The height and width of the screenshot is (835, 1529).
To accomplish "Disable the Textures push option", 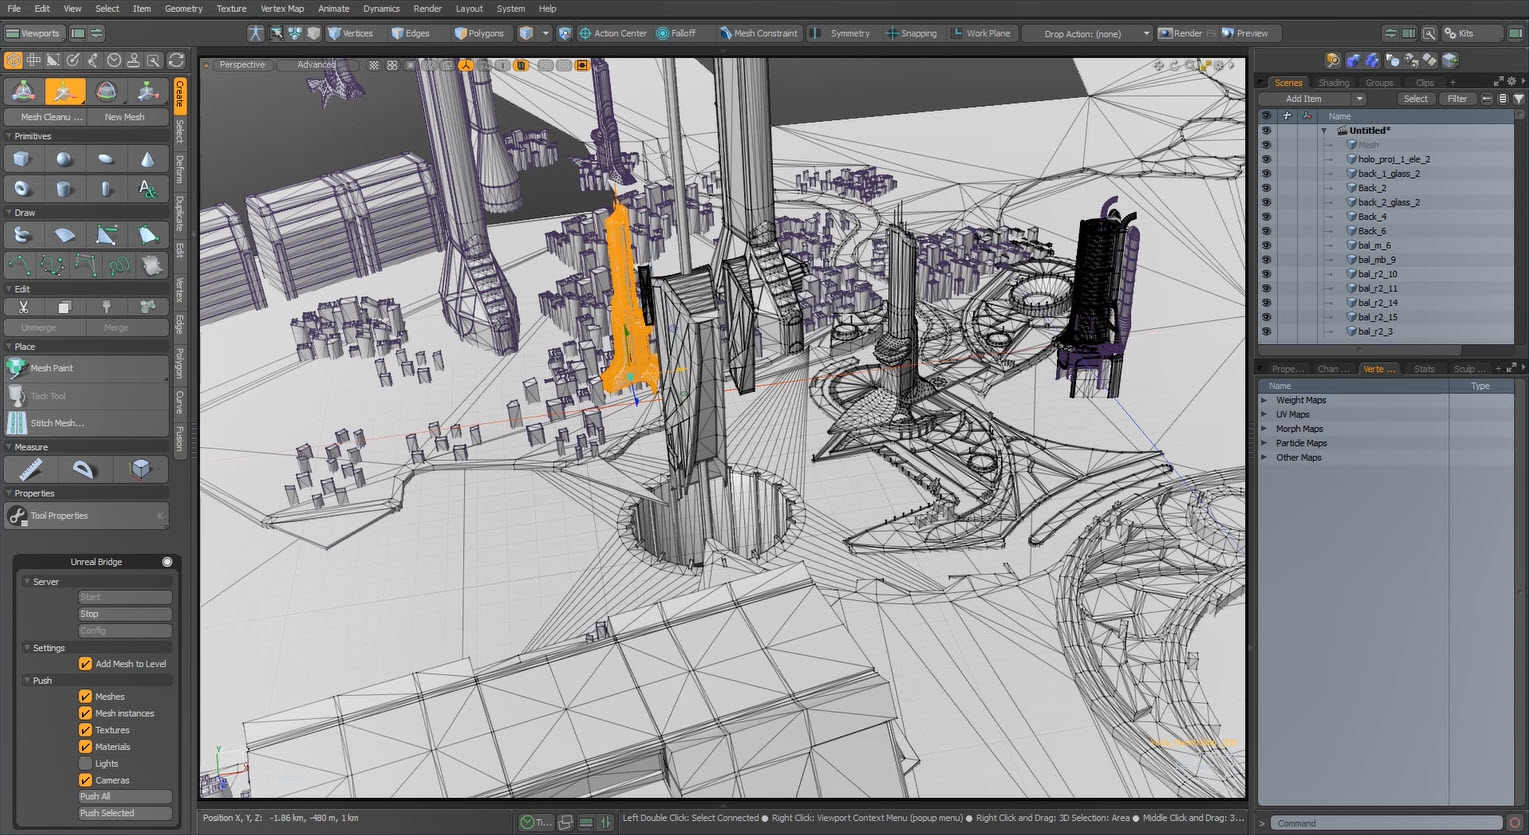I will [x=86, y=730].
